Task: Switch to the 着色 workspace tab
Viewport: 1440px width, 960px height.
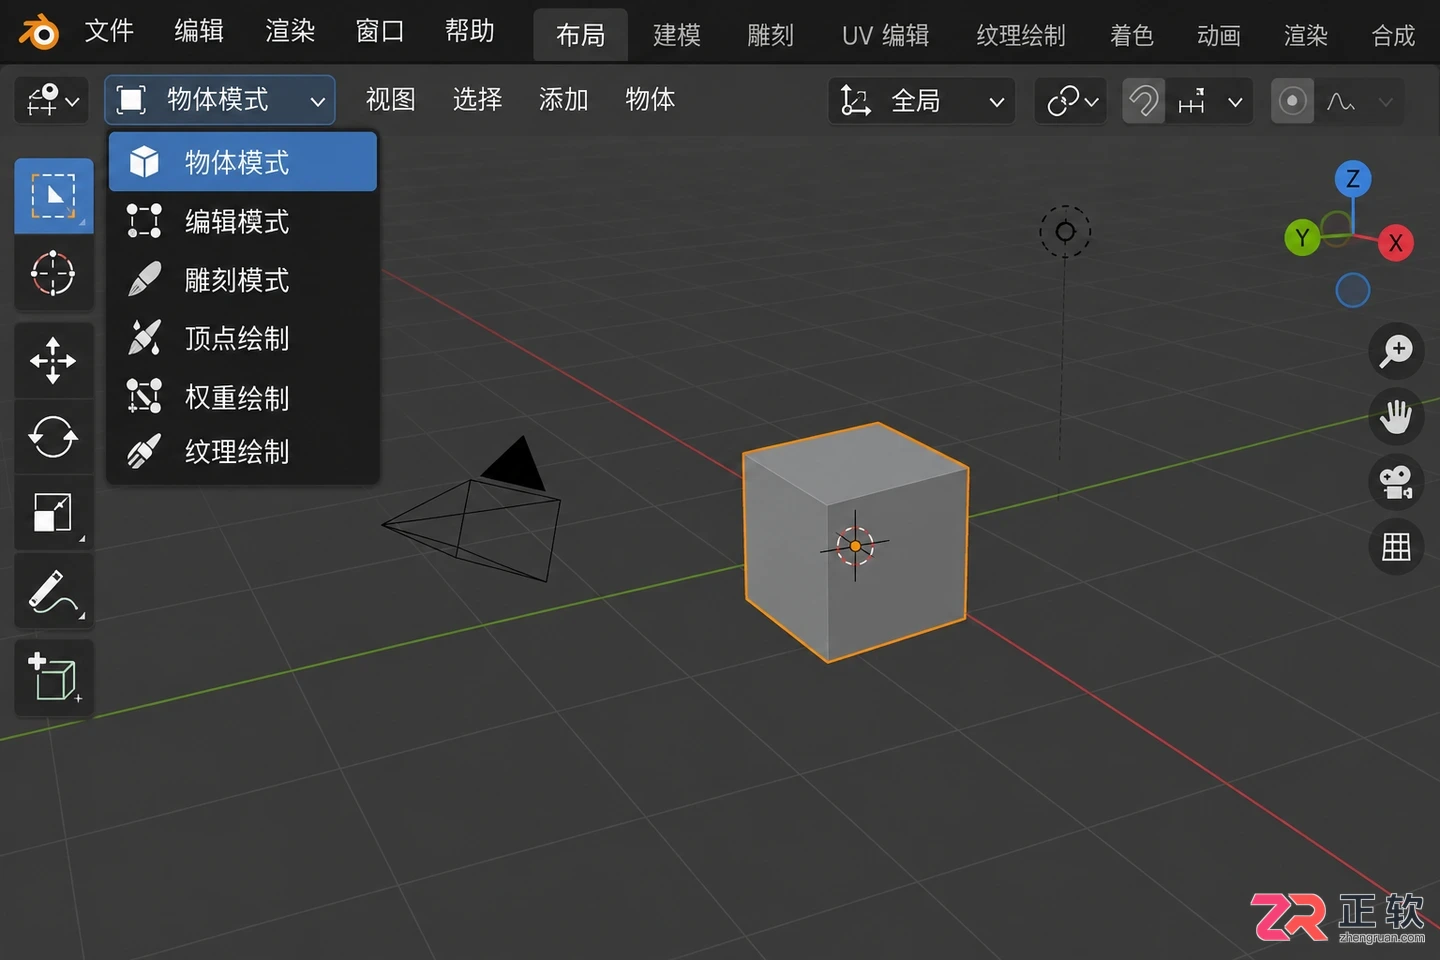Action: click(1132, 35)
